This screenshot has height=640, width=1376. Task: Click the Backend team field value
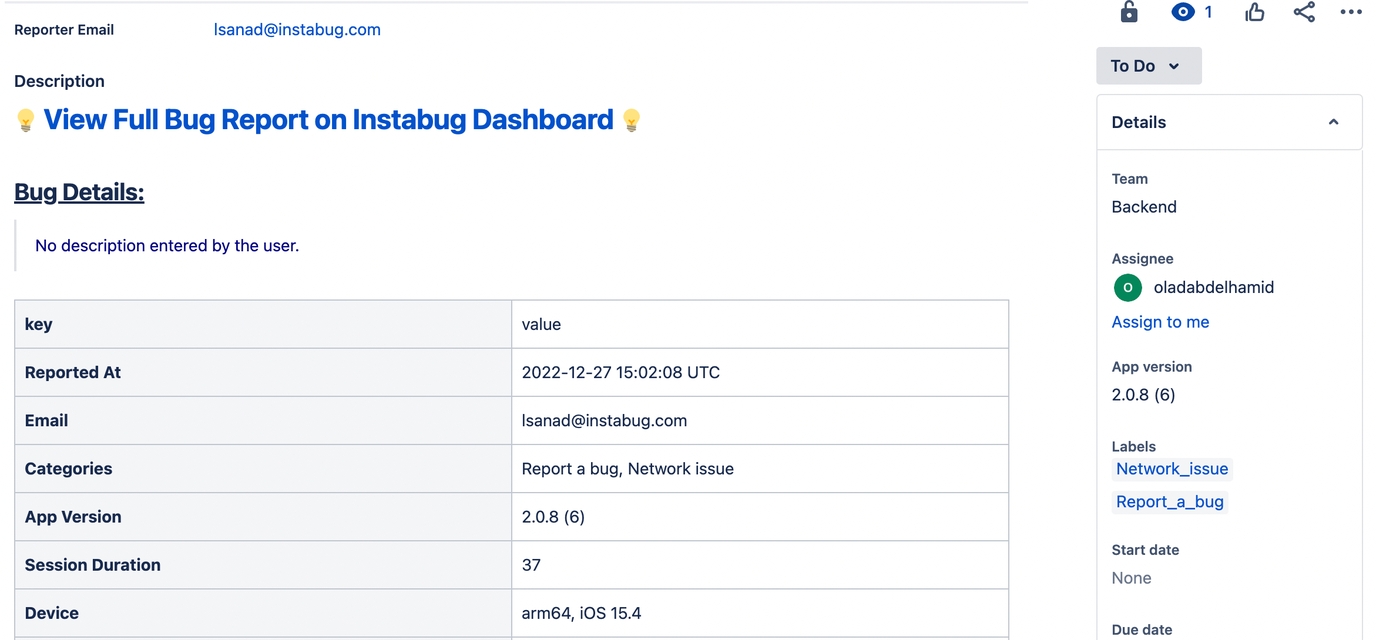point(1144,207)
